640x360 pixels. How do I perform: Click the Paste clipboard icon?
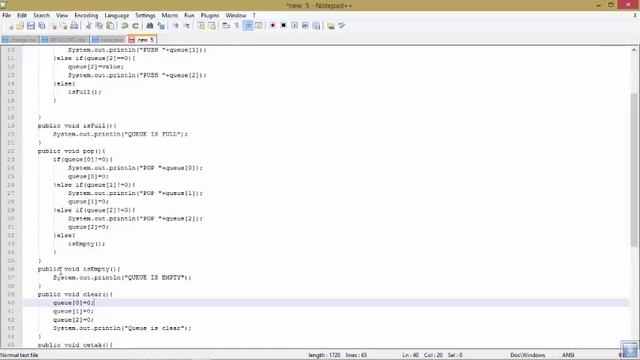point(110,26)
